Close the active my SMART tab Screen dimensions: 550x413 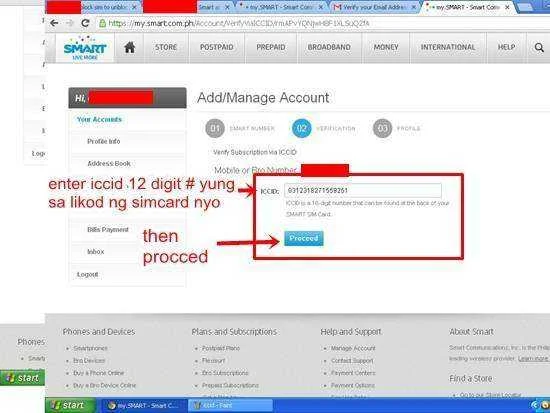tap(507, 7)
